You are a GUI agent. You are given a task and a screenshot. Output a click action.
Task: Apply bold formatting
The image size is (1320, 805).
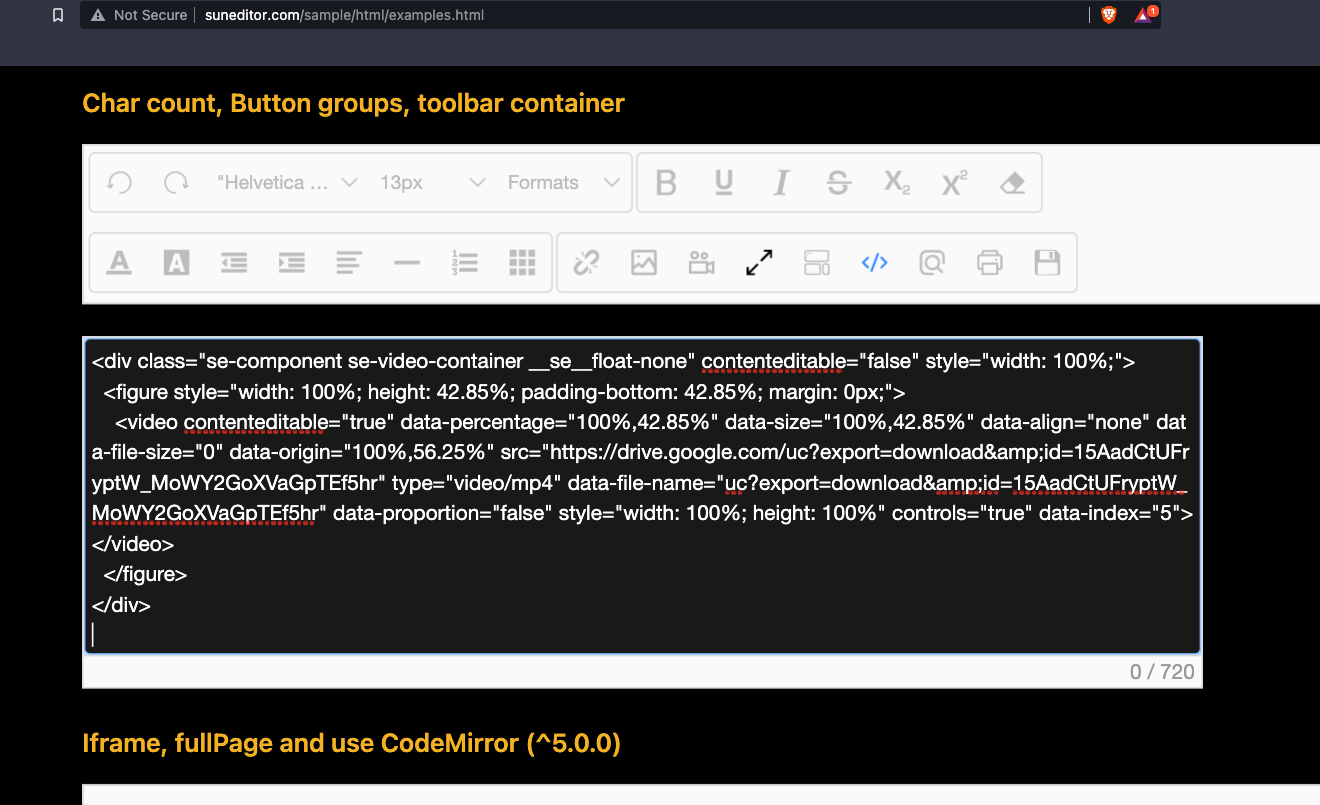point(665,182)
